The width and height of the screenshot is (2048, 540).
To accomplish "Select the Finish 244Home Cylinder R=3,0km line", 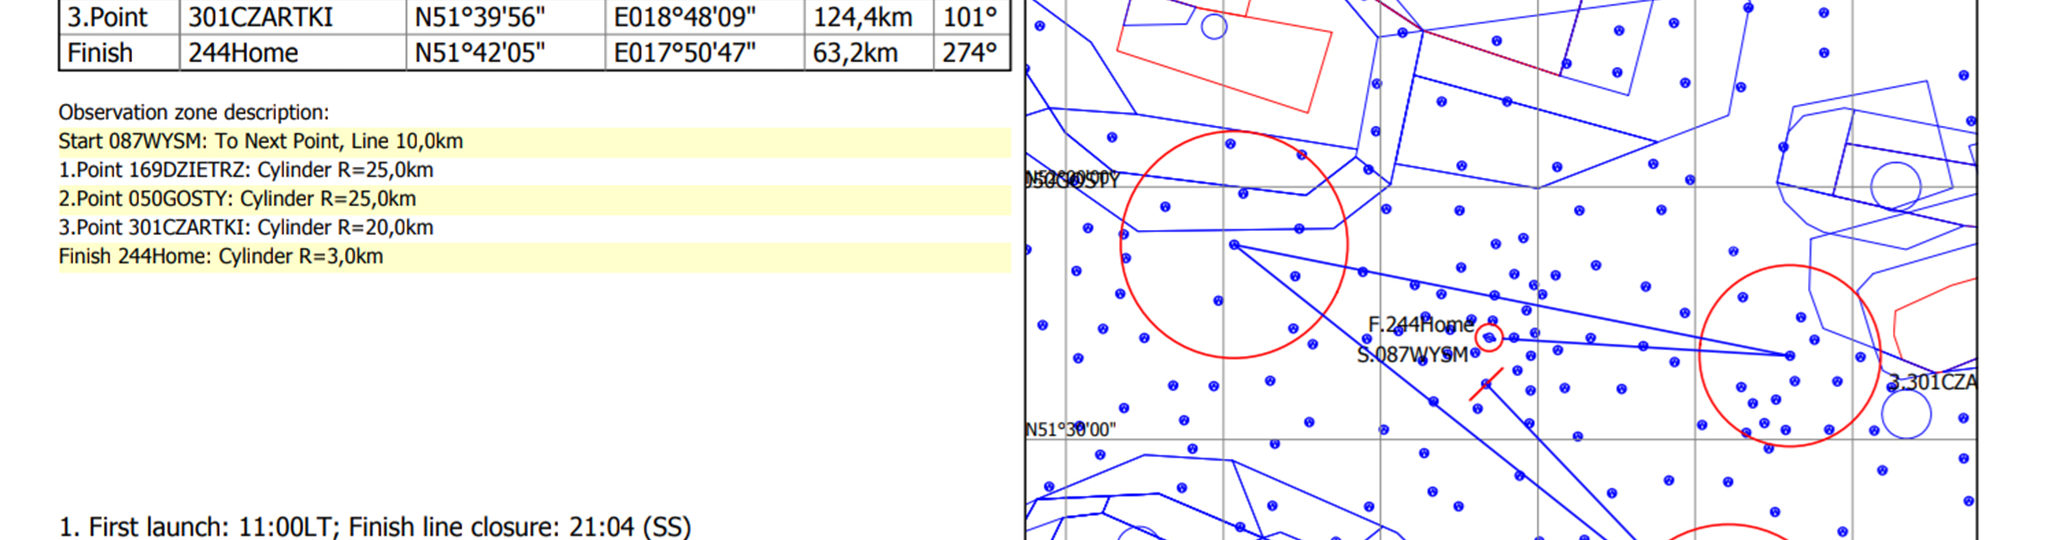I will 221,257.
